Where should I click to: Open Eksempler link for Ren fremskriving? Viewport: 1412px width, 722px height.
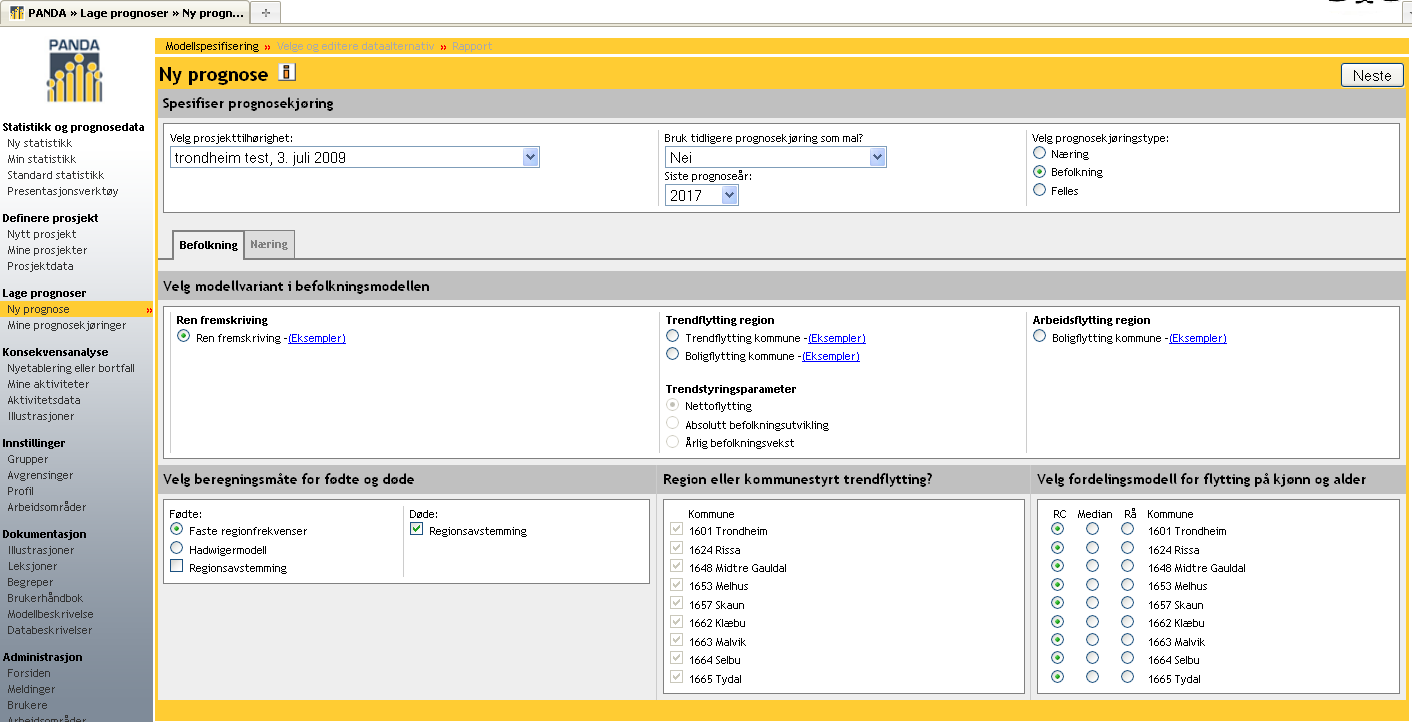click(317, 338)
